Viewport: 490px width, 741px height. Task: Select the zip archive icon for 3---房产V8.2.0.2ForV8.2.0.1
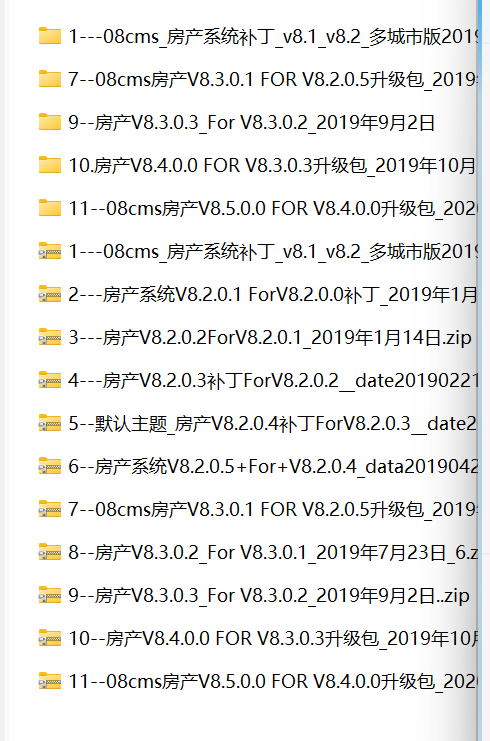(x=50, y=337)
